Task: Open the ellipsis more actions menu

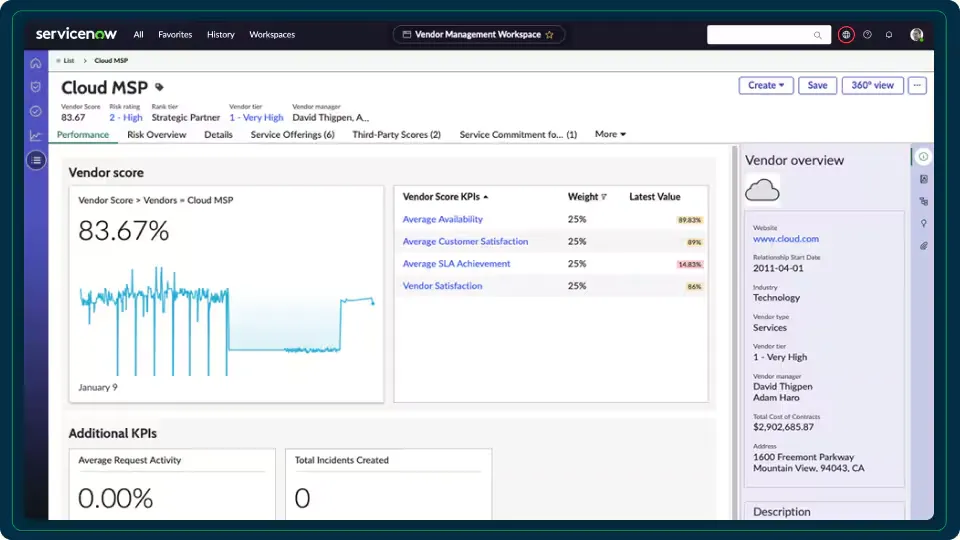Action: click(916, 86)
